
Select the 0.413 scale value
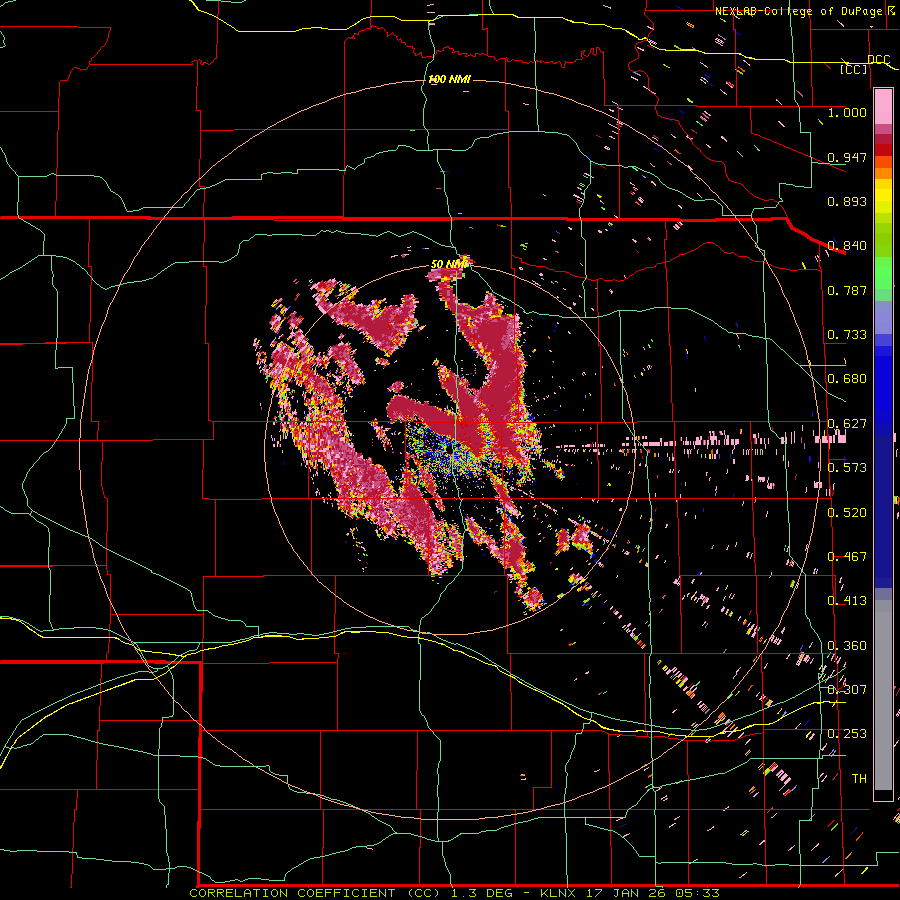847,601
